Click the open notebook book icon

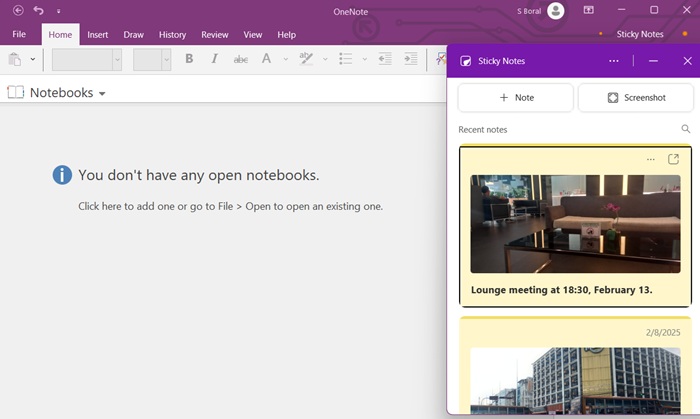16,92
